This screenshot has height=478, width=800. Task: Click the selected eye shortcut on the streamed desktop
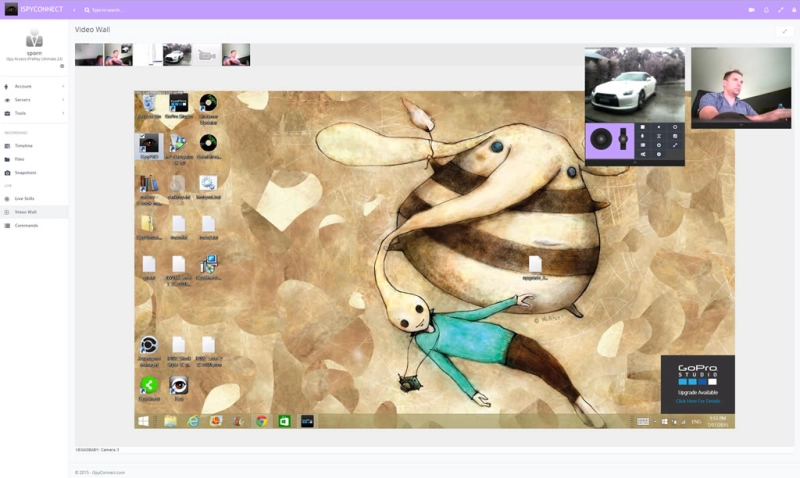[149, 147]
